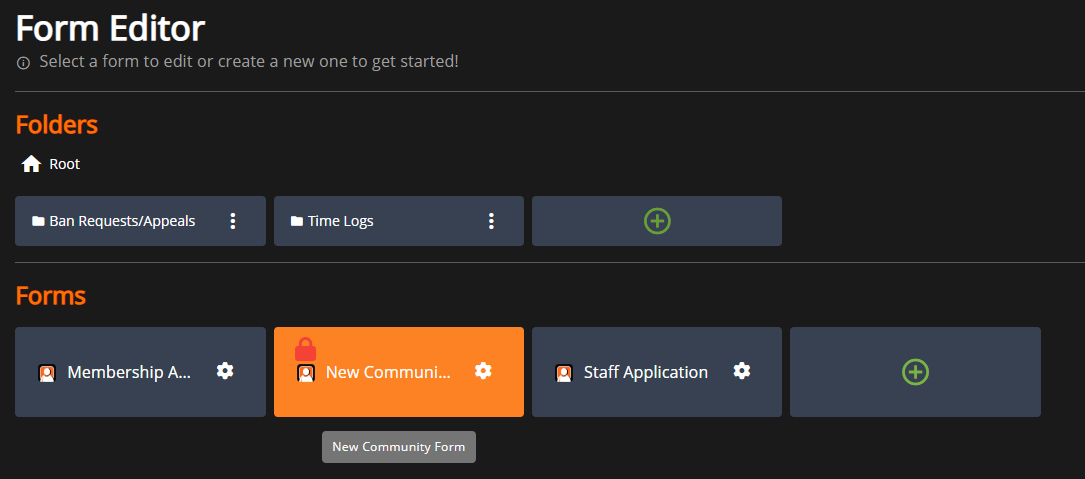Click the red lock icon on New Community
Viewport: 1085px width, 479px height.
point(305,349)
